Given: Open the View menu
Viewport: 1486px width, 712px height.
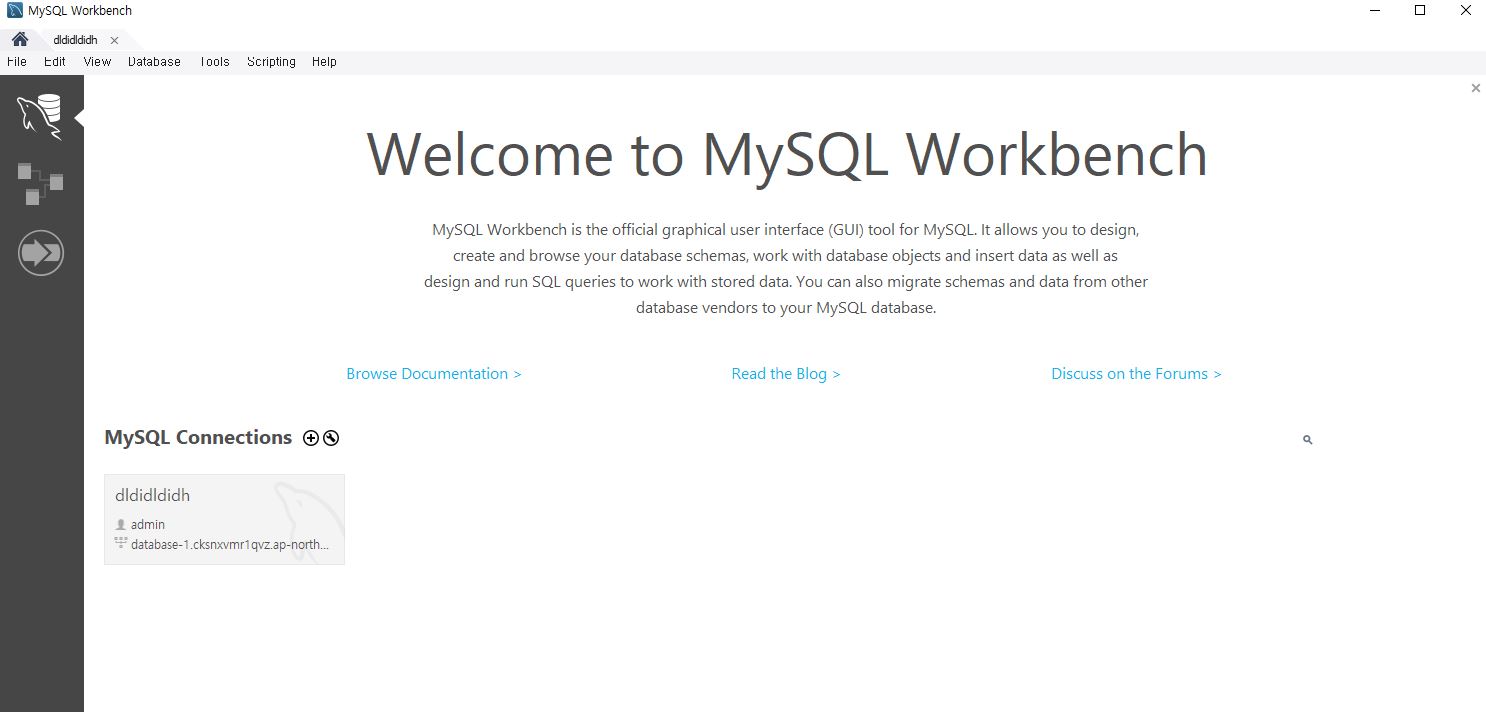Looking at the screenshot, I should [x=97, y=61].
